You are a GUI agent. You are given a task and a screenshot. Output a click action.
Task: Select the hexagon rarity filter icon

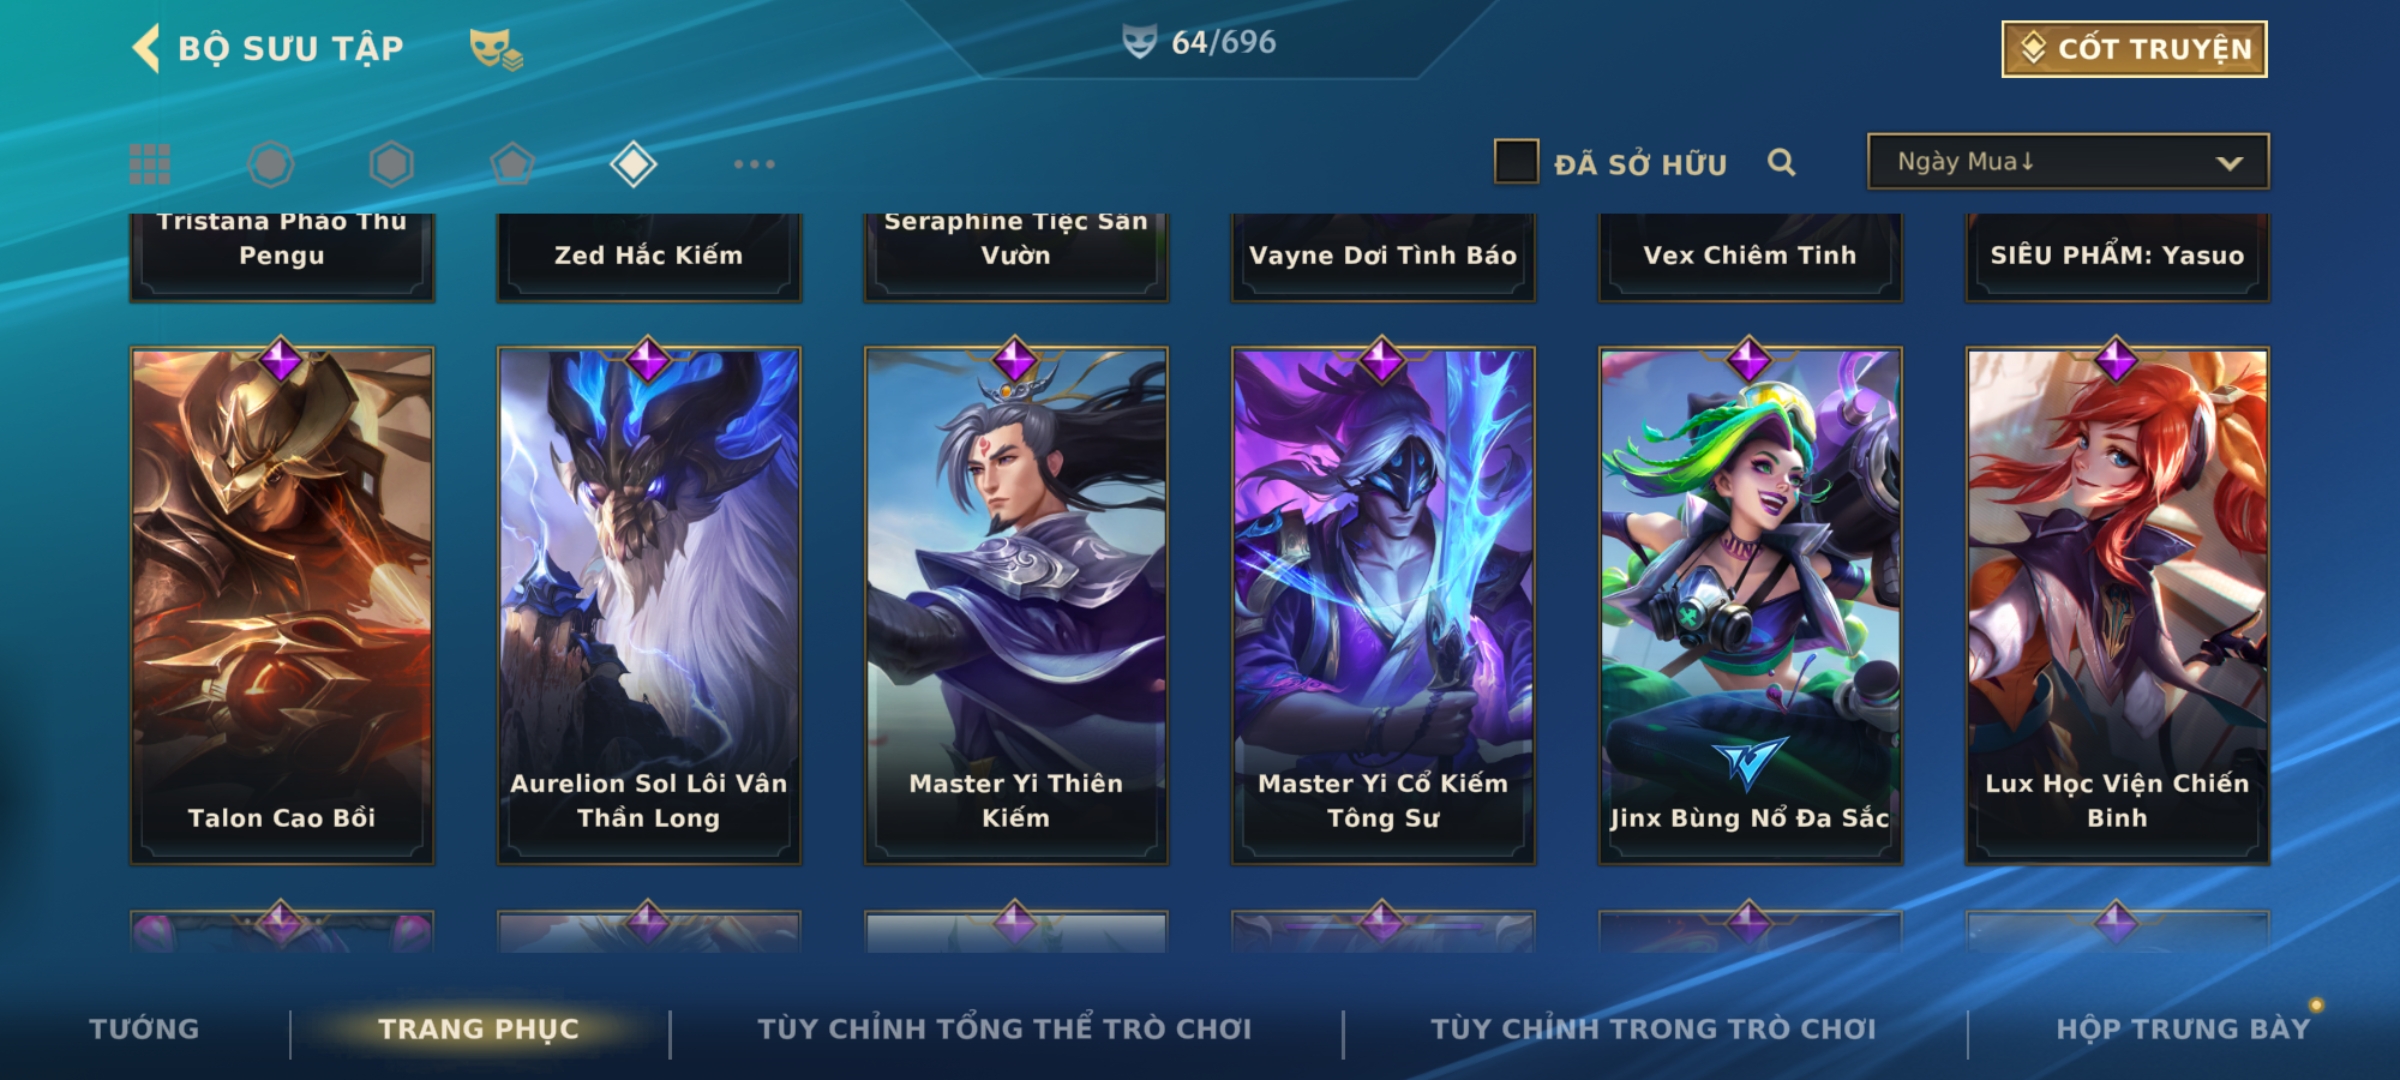[x=391, y=164]
